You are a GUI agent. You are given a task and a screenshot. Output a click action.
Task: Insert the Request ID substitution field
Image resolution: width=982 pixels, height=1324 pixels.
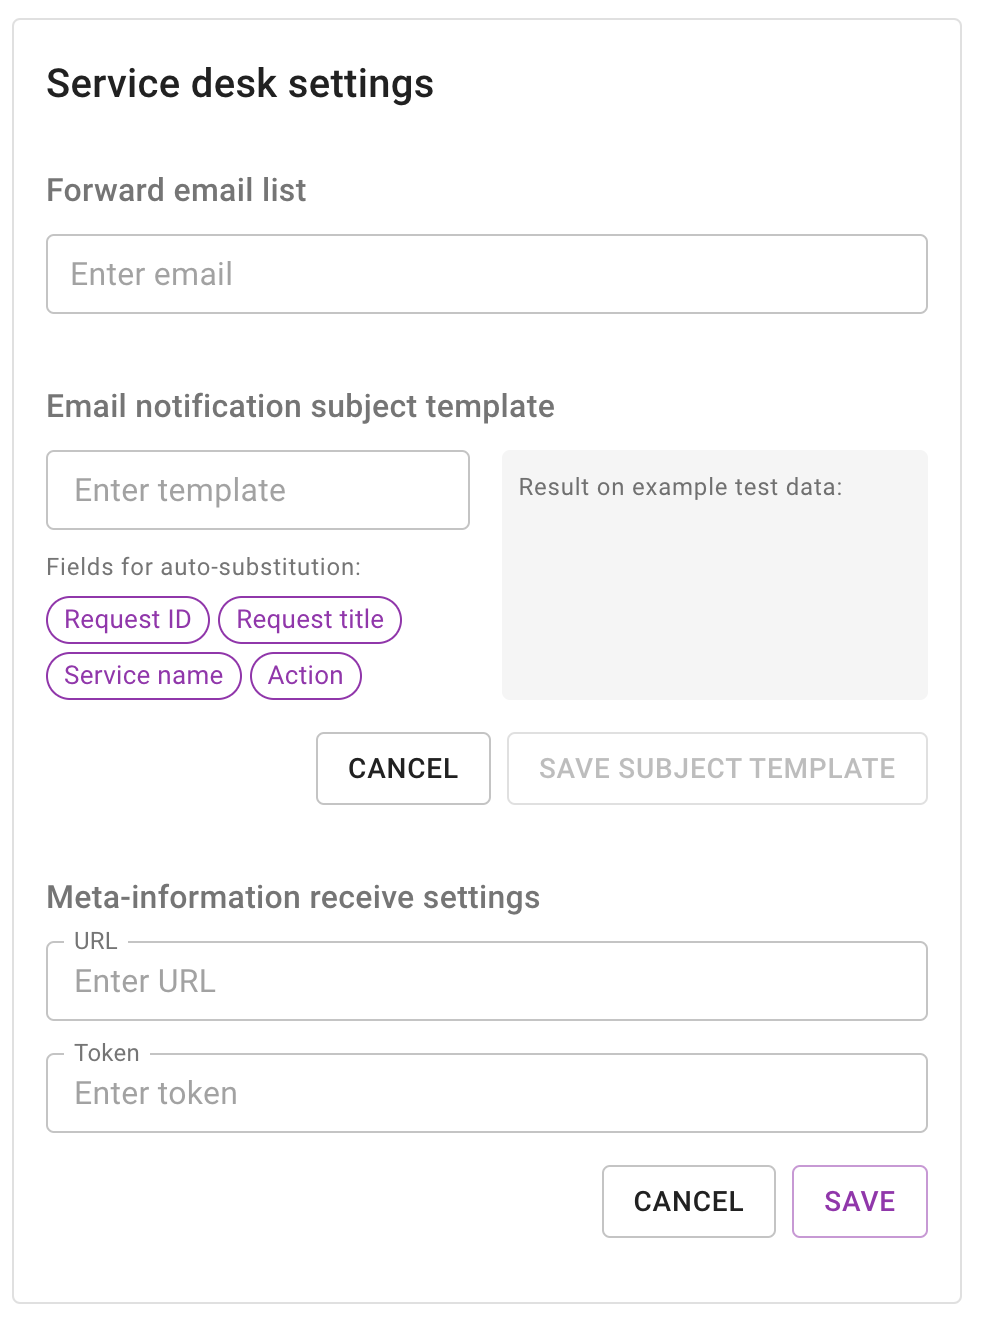[x=127, y=620]
